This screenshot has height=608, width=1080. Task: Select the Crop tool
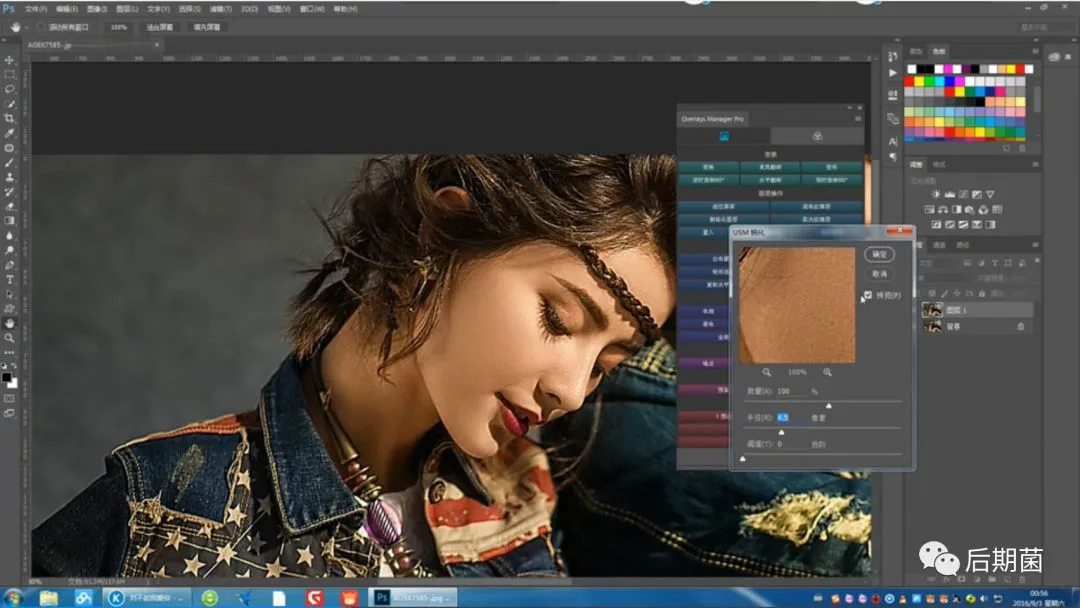(9, 118)
